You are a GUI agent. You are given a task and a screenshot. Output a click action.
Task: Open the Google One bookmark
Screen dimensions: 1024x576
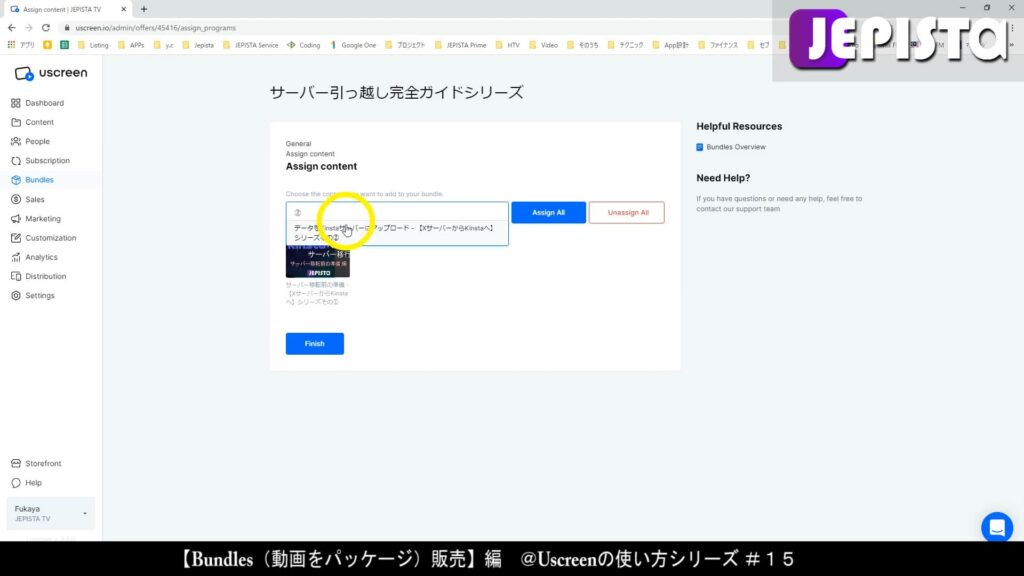coord(353,45)
